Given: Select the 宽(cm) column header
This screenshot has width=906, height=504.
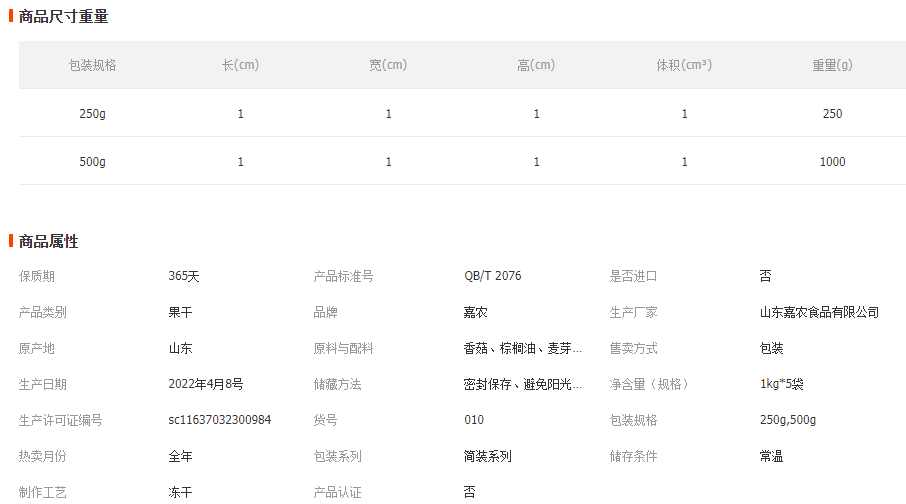Looking at the screenshot, I should coord(388,65).
